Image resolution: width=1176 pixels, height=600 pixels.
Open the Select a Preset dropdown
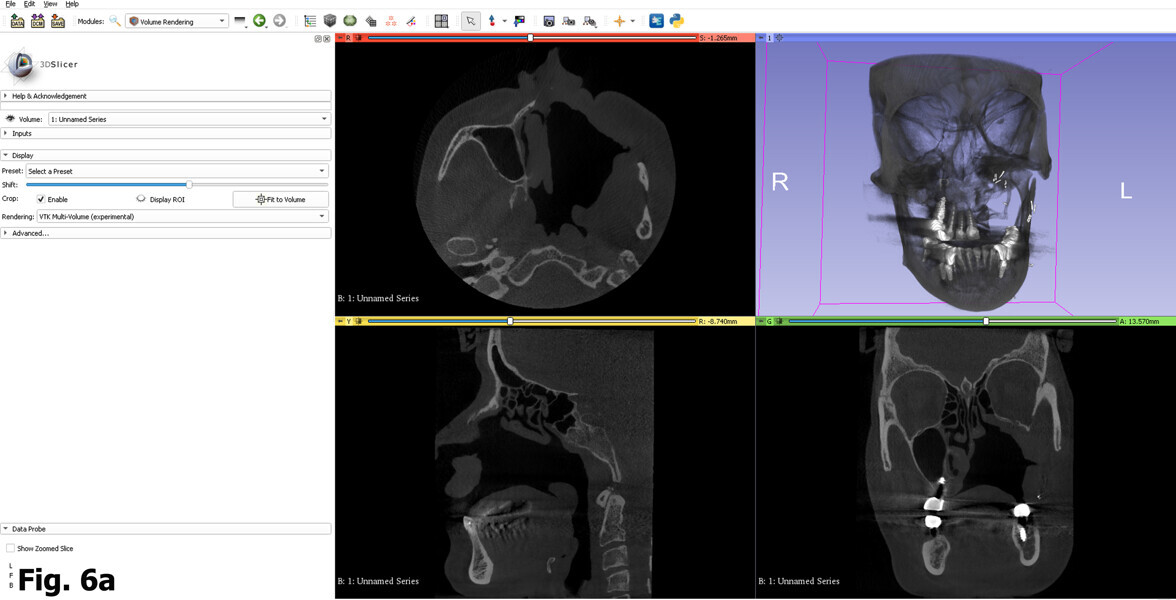coord(176,171)
